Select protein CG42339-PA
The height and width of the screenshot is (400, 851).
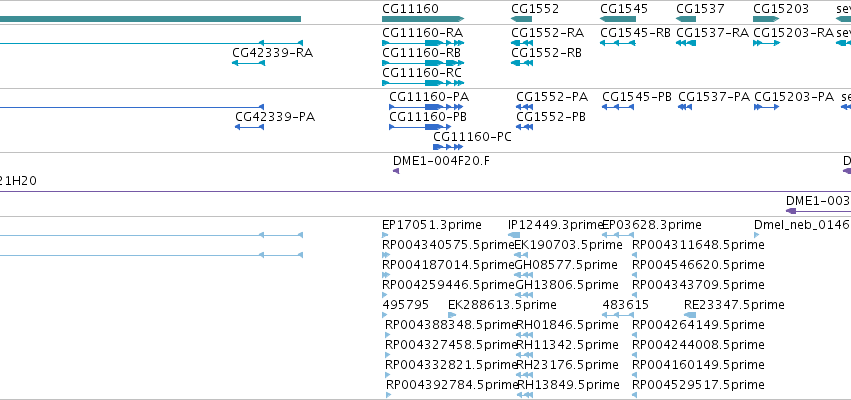click(x=275, y=117)
